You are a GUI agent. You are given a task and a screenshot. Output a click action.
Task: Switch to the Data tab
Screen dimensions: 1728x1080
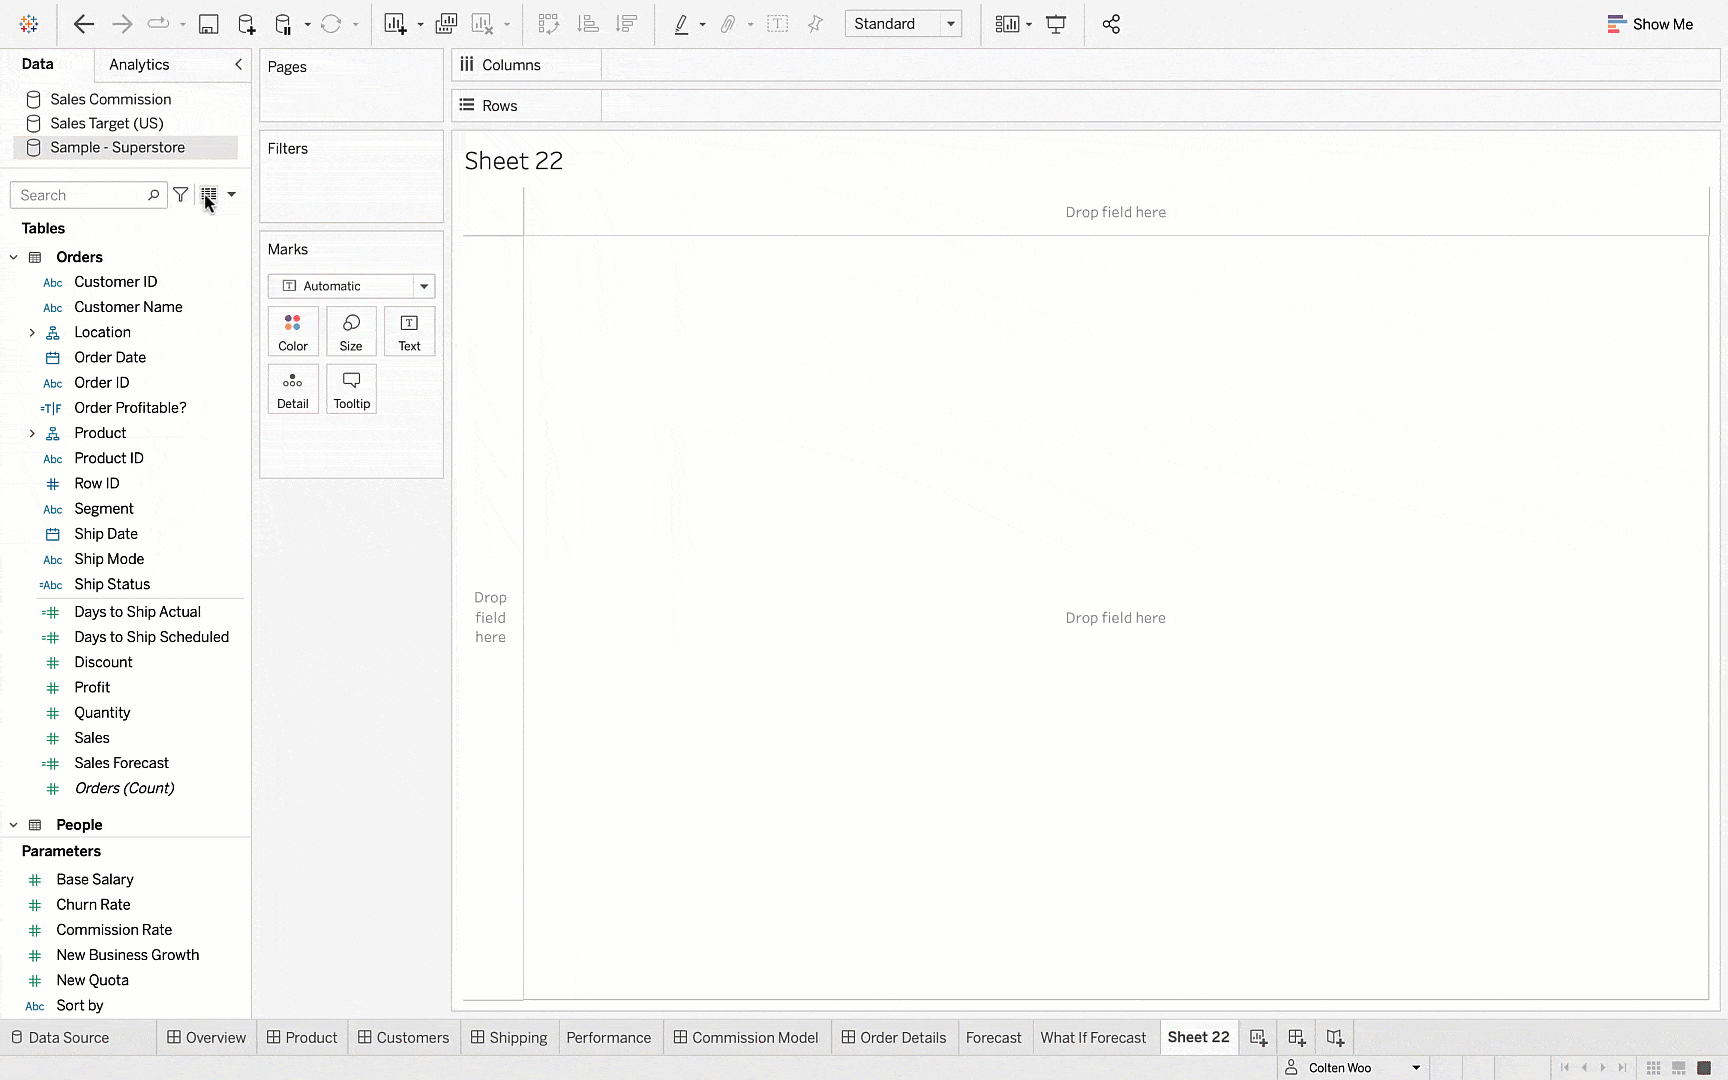38,64
